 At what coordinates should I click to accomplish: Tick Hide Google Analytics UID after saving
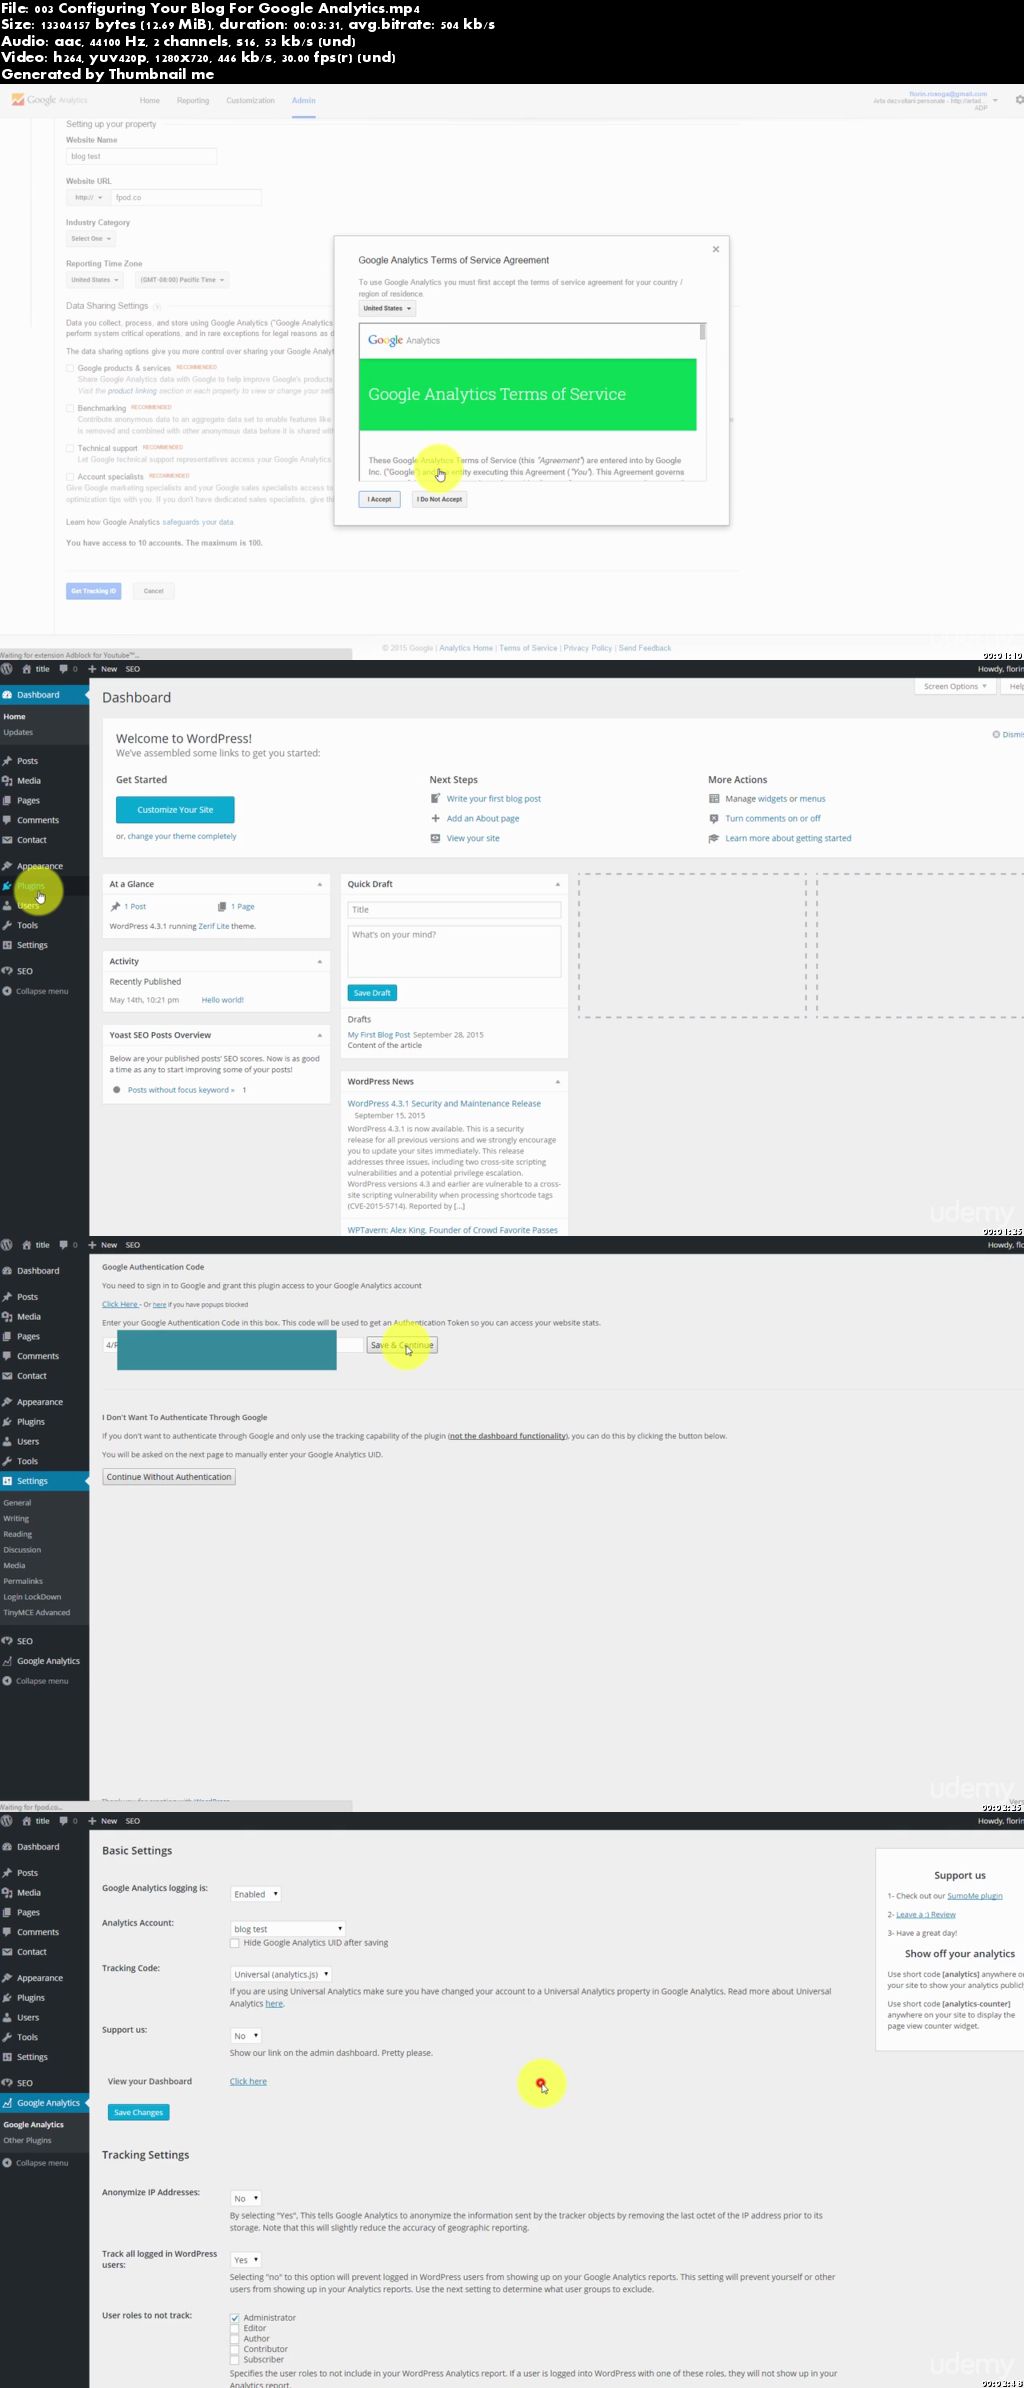coord(234,1943)
